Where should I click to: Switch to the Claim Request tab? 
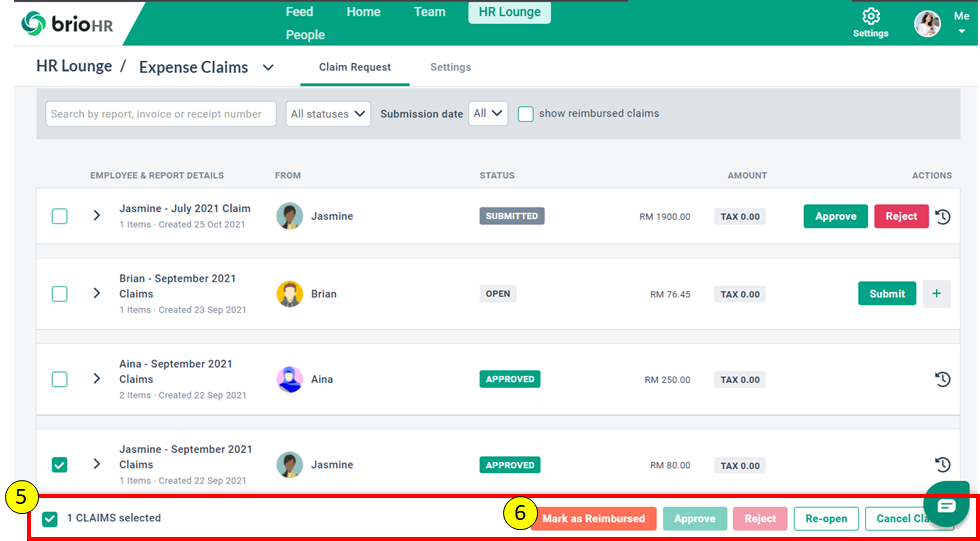[x=354, y=67]
